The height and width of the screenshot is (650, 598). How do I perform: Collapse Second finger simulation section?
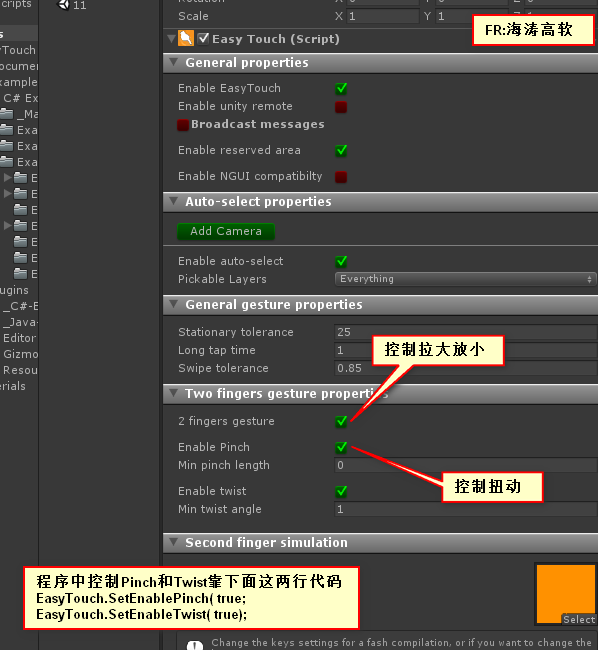point(174,542)
